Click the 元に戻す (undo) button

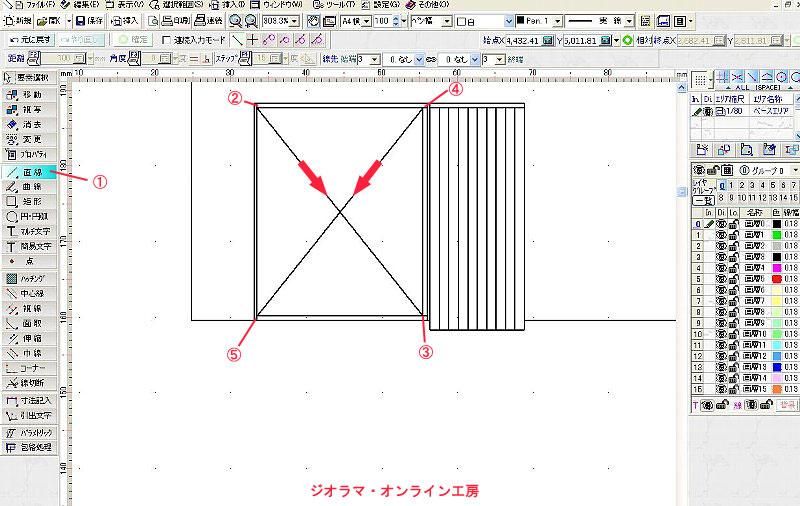[29, 40]
